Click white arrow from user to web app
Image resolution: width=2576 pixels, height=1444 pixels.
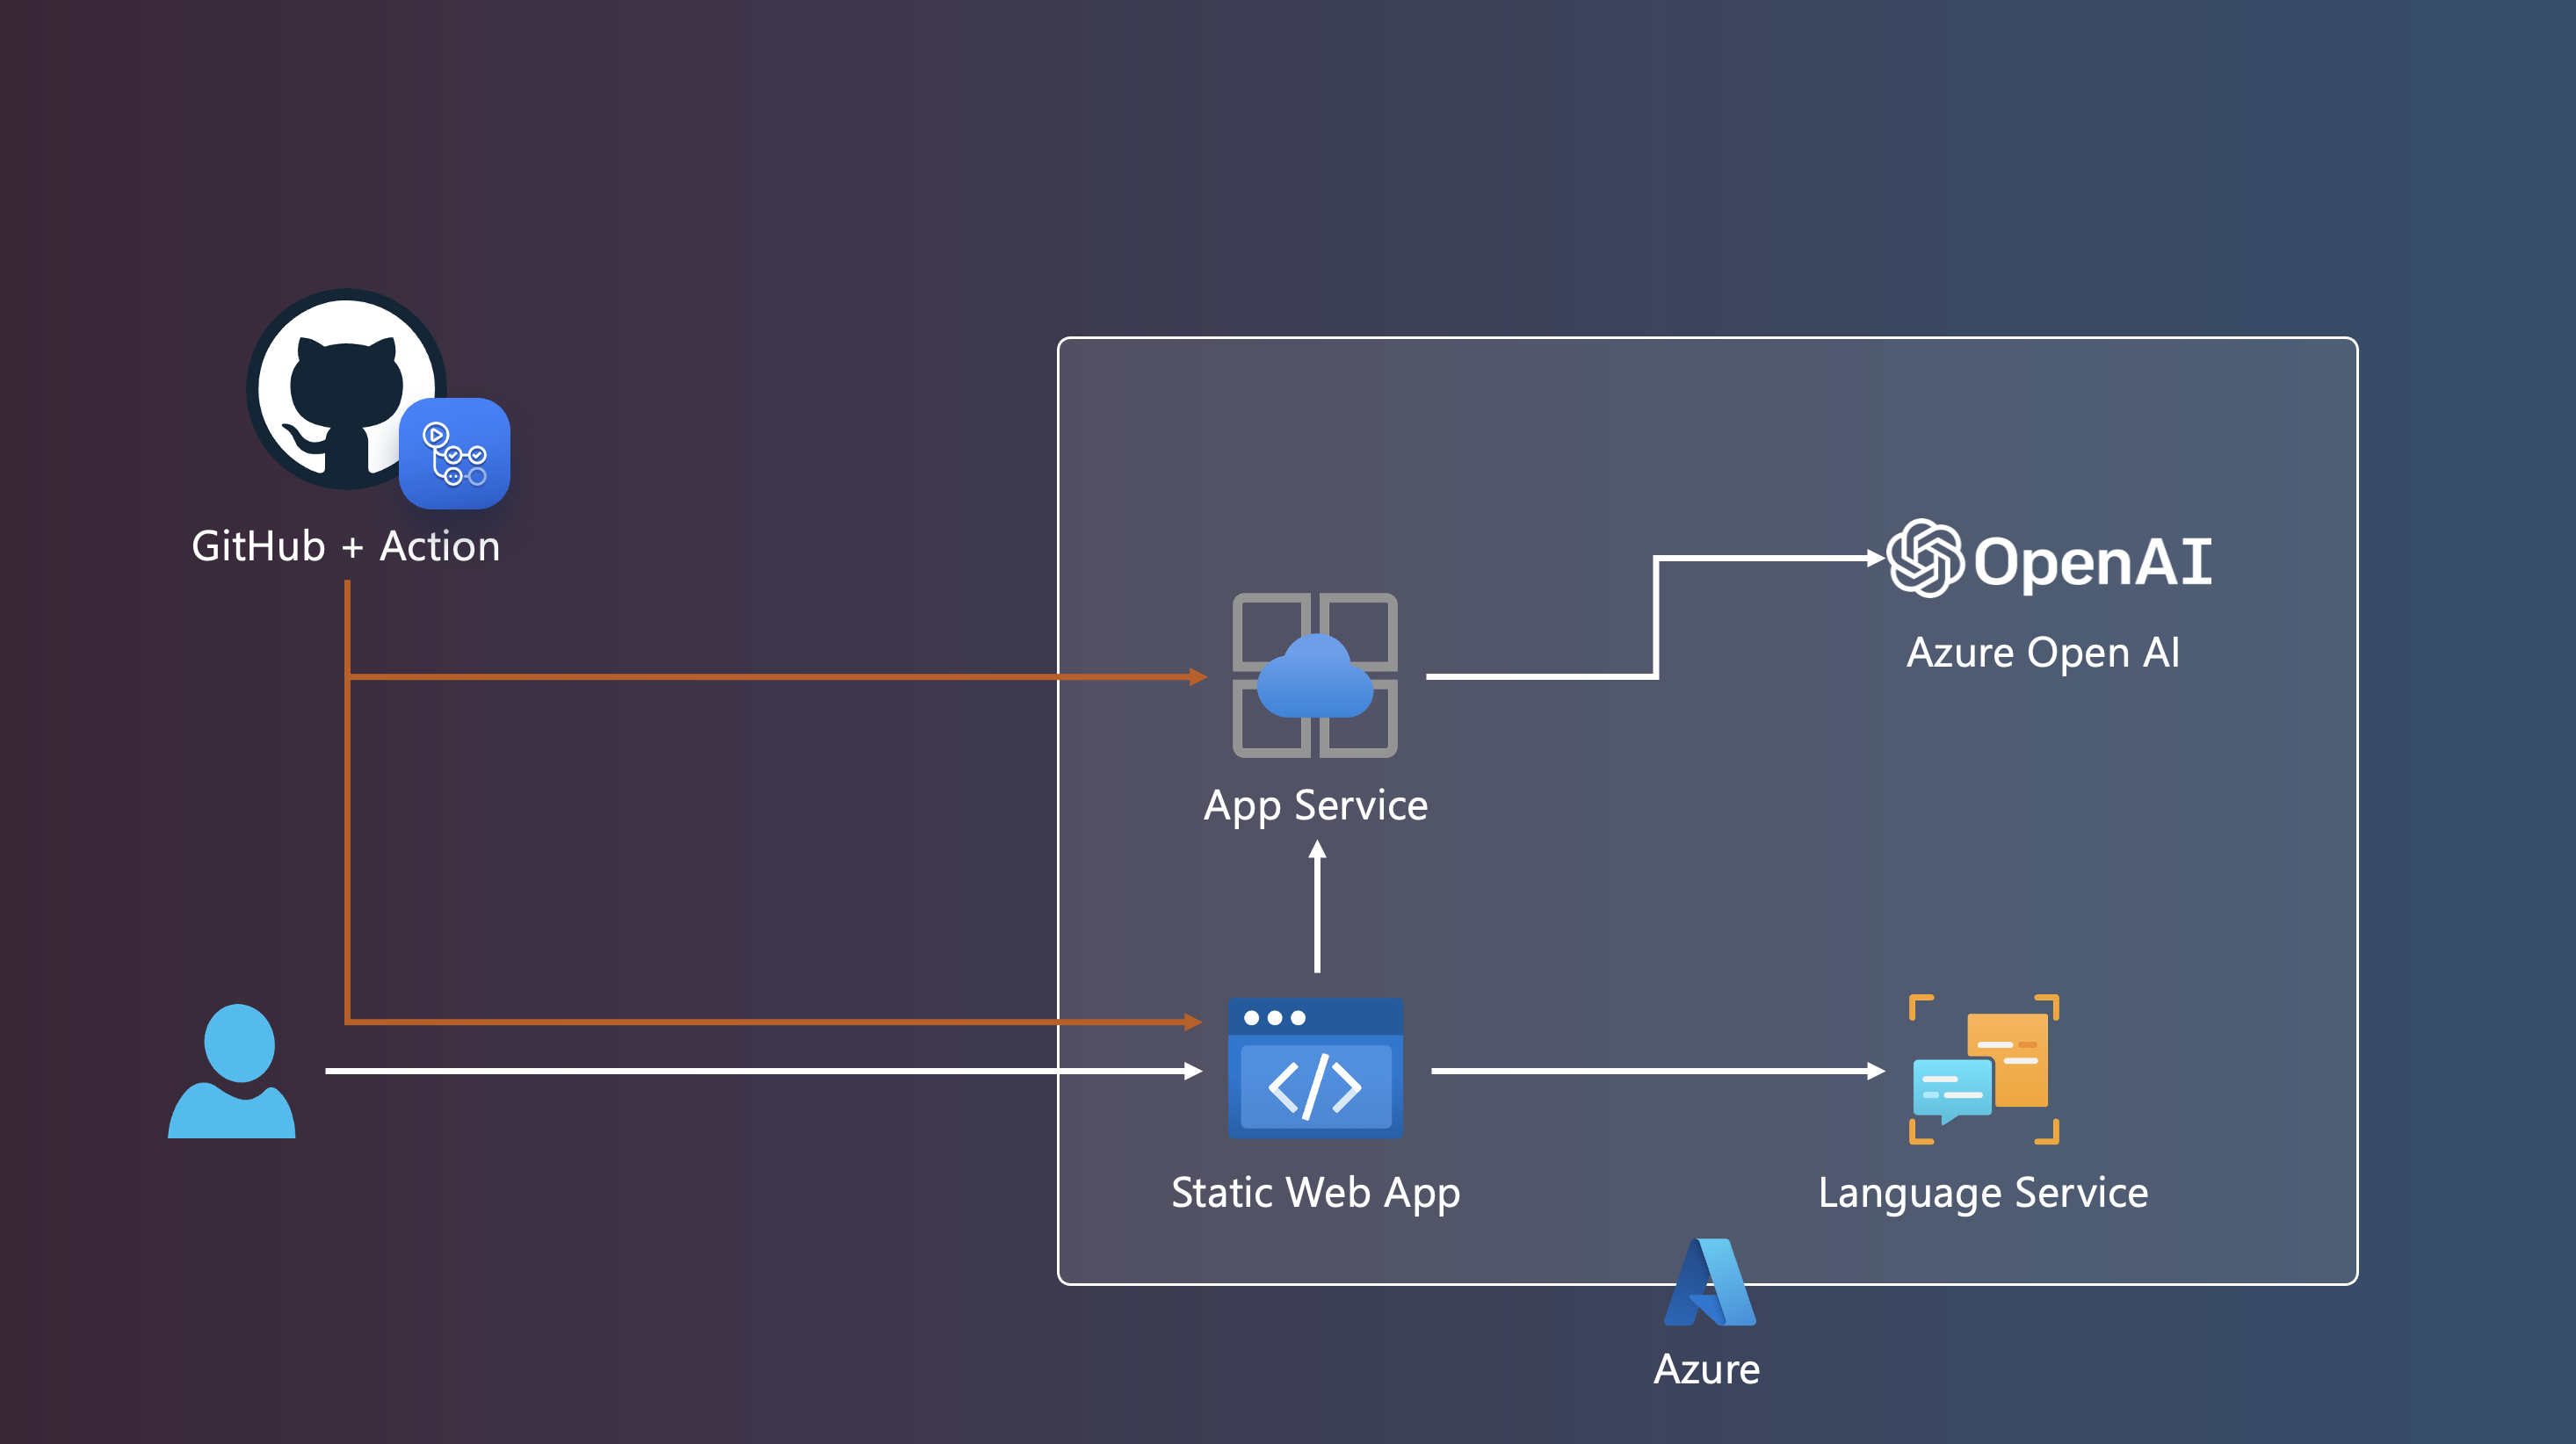(x=760, y=1071)
